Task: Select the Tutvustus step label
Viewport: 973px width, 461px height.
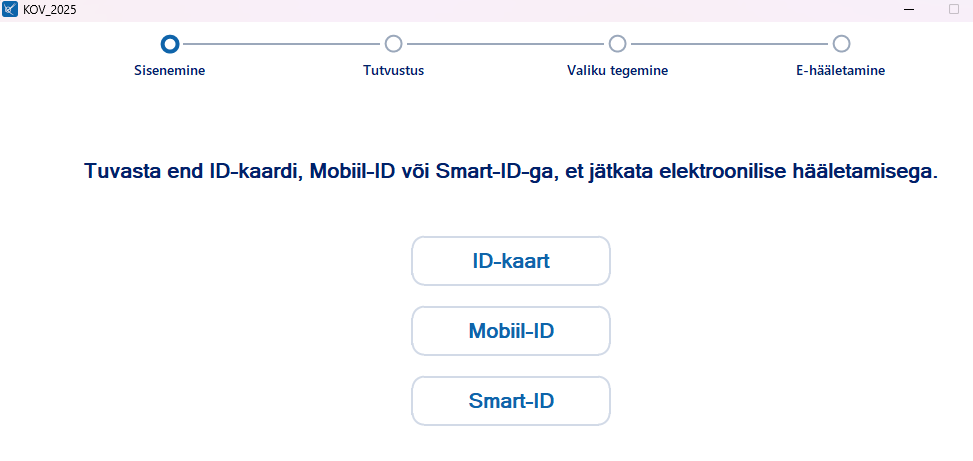Action: (394, 71)
